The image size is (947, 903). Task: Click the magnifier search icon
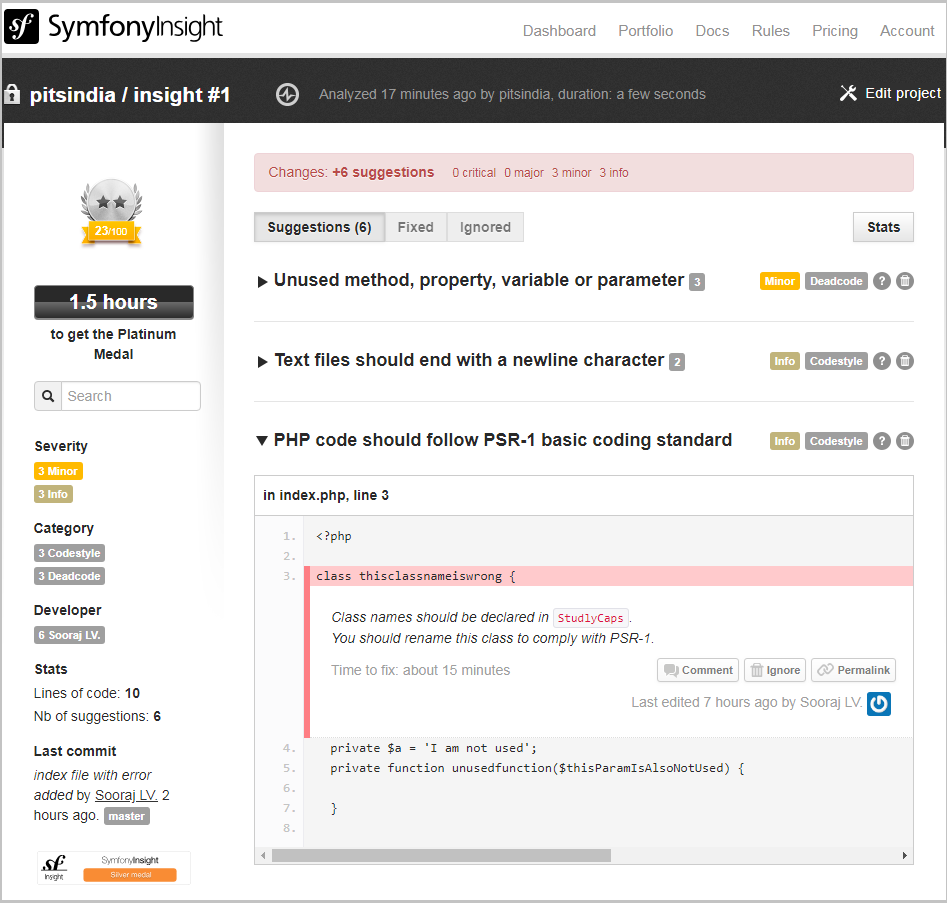pyautogui.click(x=48, y=396)
